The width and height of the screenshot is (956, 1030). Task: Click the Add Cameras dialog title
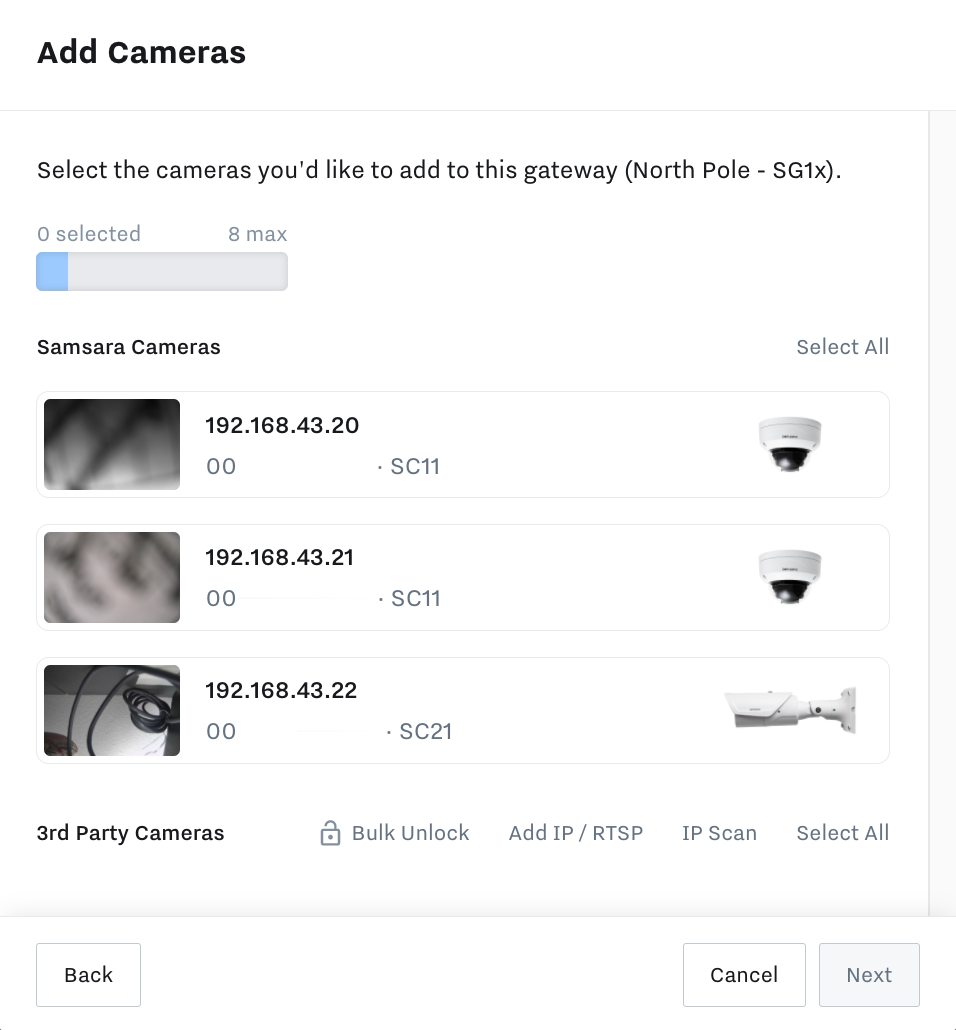pyautogui.click(x=141, y=53)
